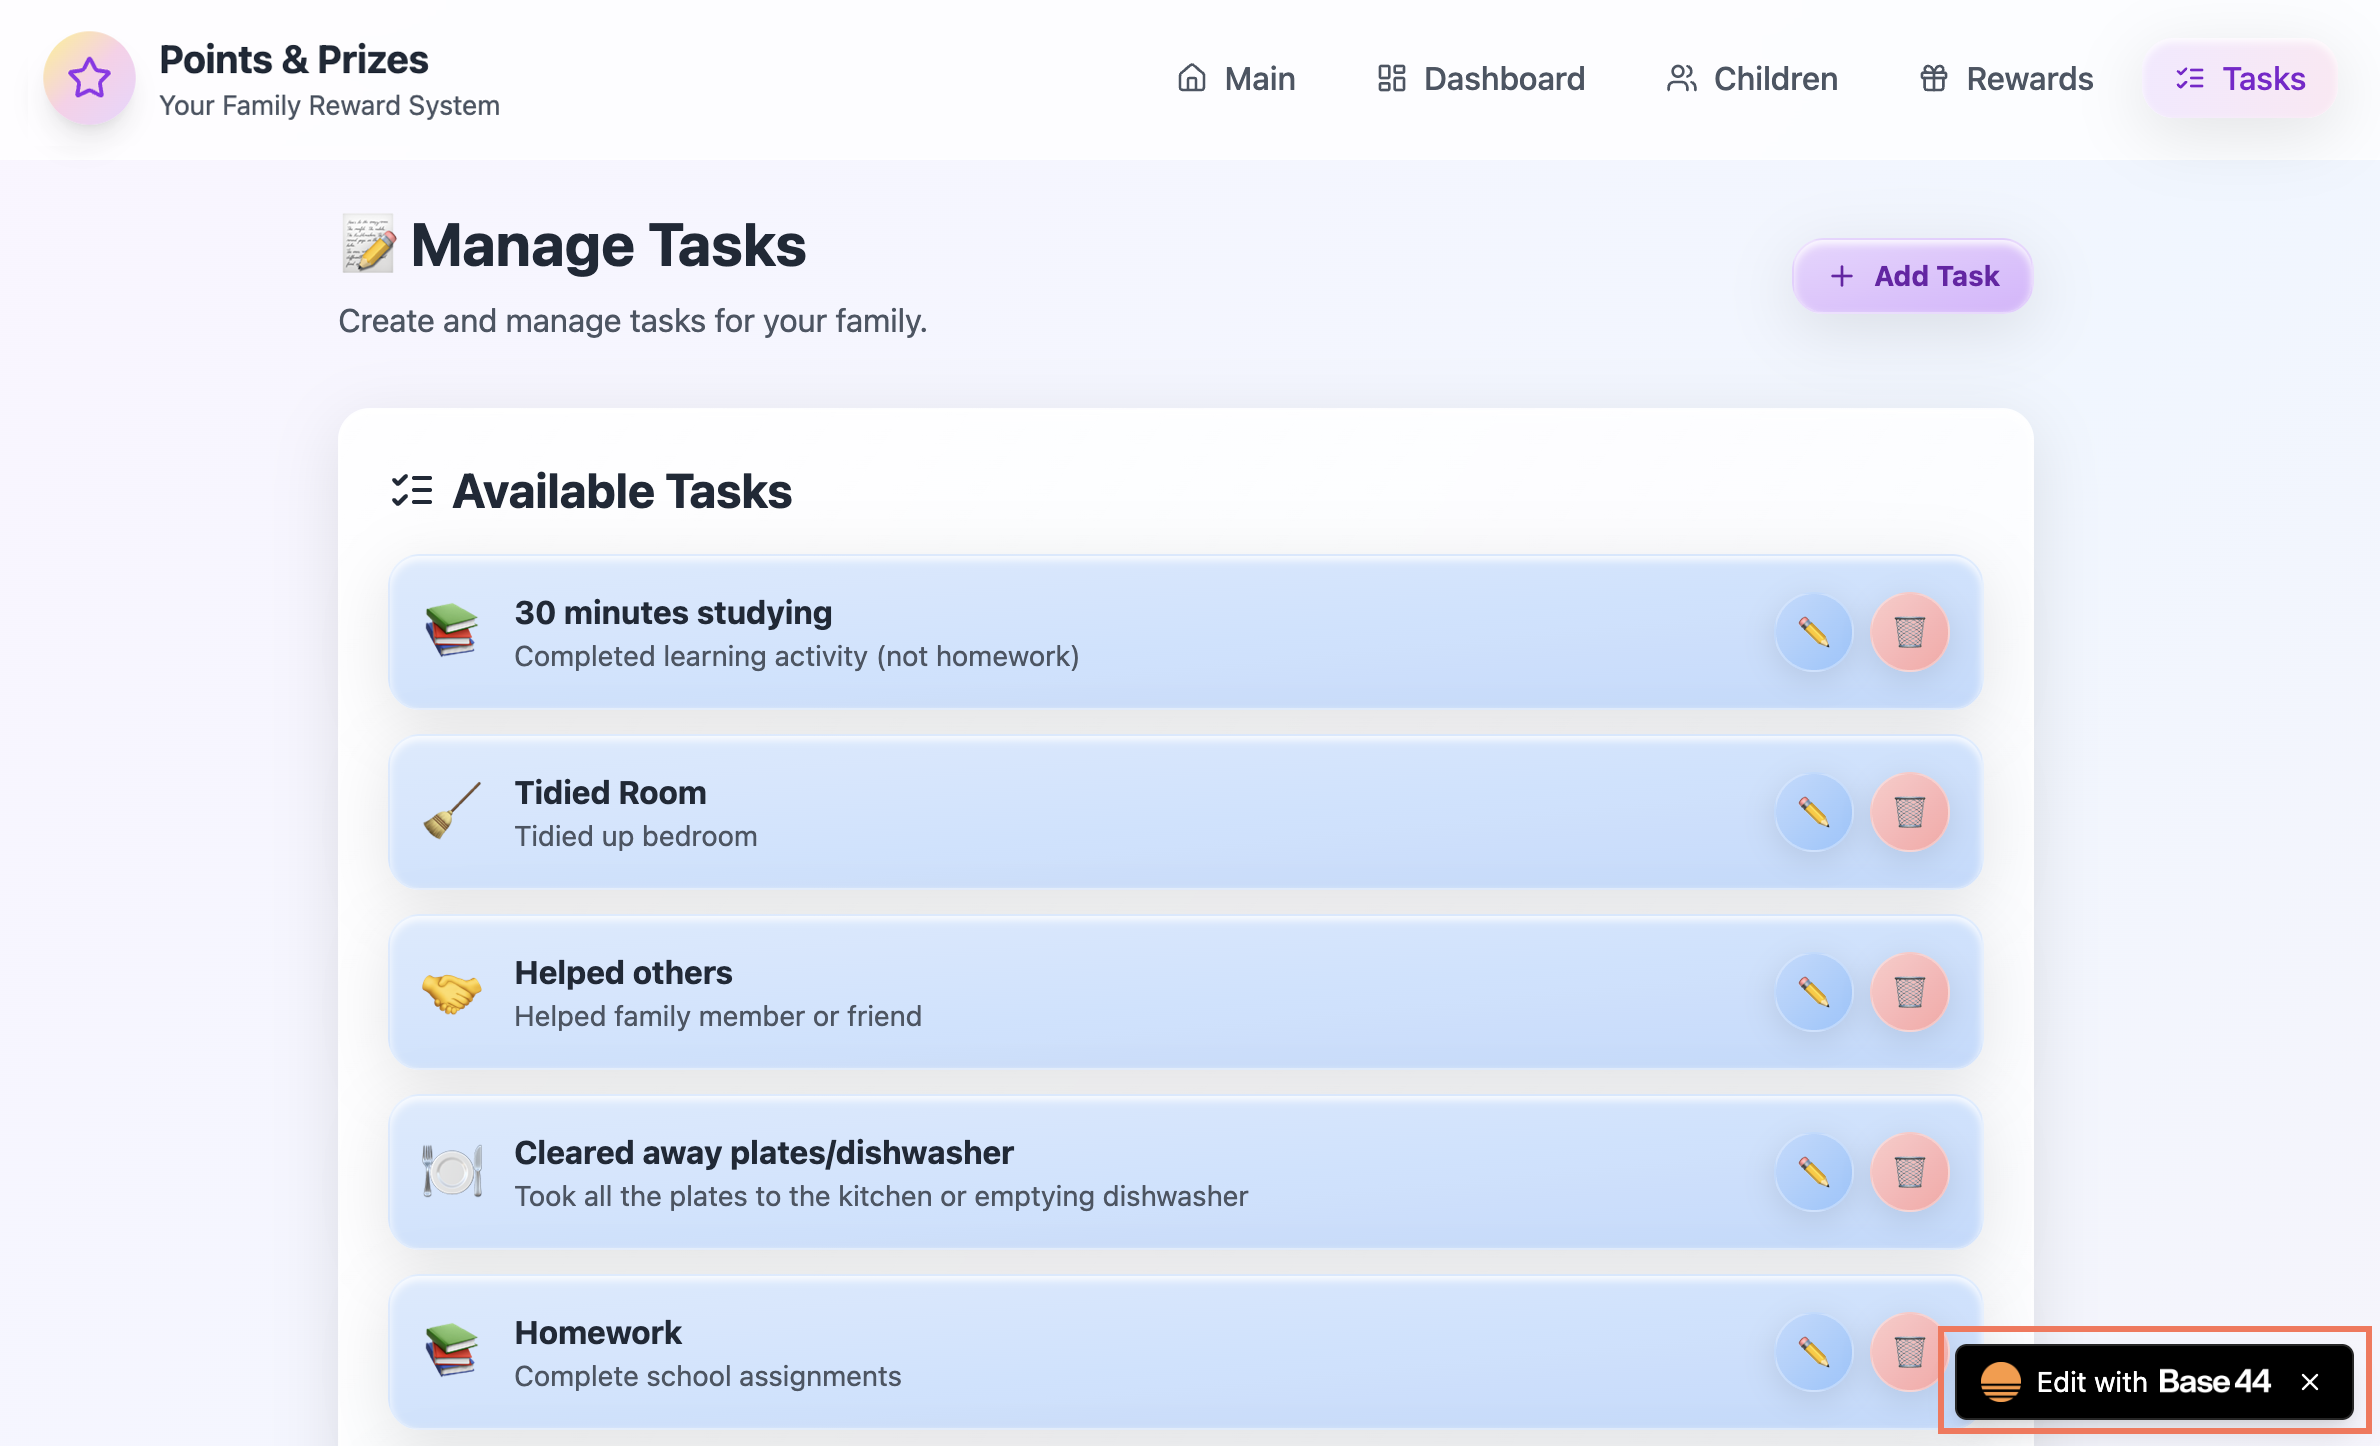Edit Cleared away plates/dishwasher task
This screenshot has height=1446, width=2380.
point(1813,1172)
